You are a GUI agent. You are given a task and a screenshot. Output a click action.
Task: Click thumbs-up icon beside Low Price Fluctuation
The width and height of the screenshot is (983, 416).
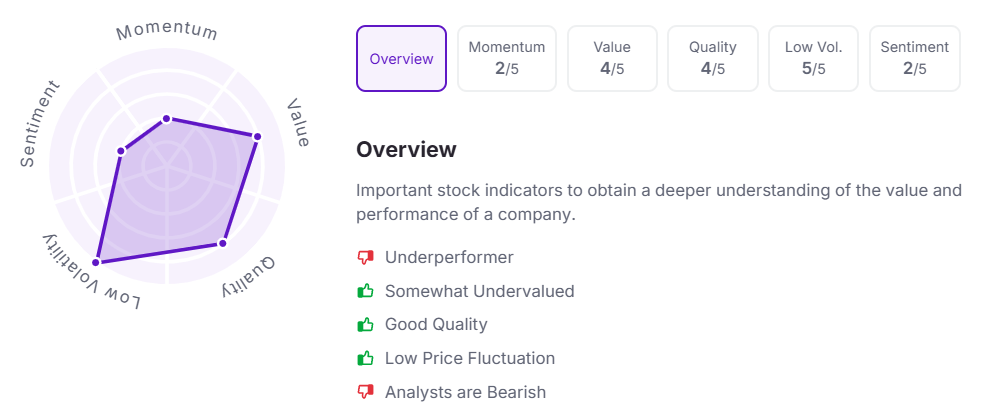coord(365,358)
